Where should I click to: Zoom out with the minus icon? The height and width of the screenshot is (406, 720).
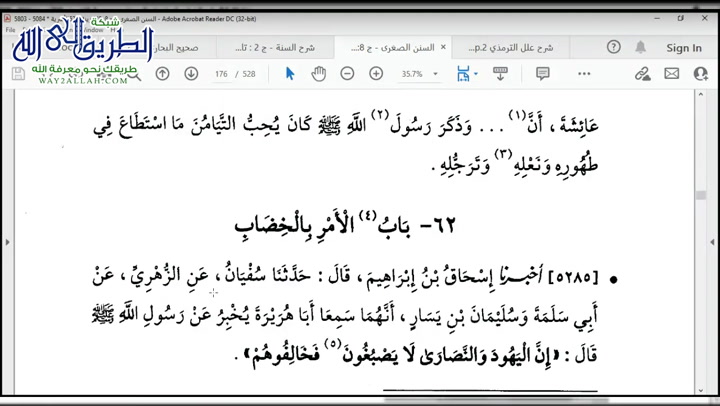click(347, 73)
